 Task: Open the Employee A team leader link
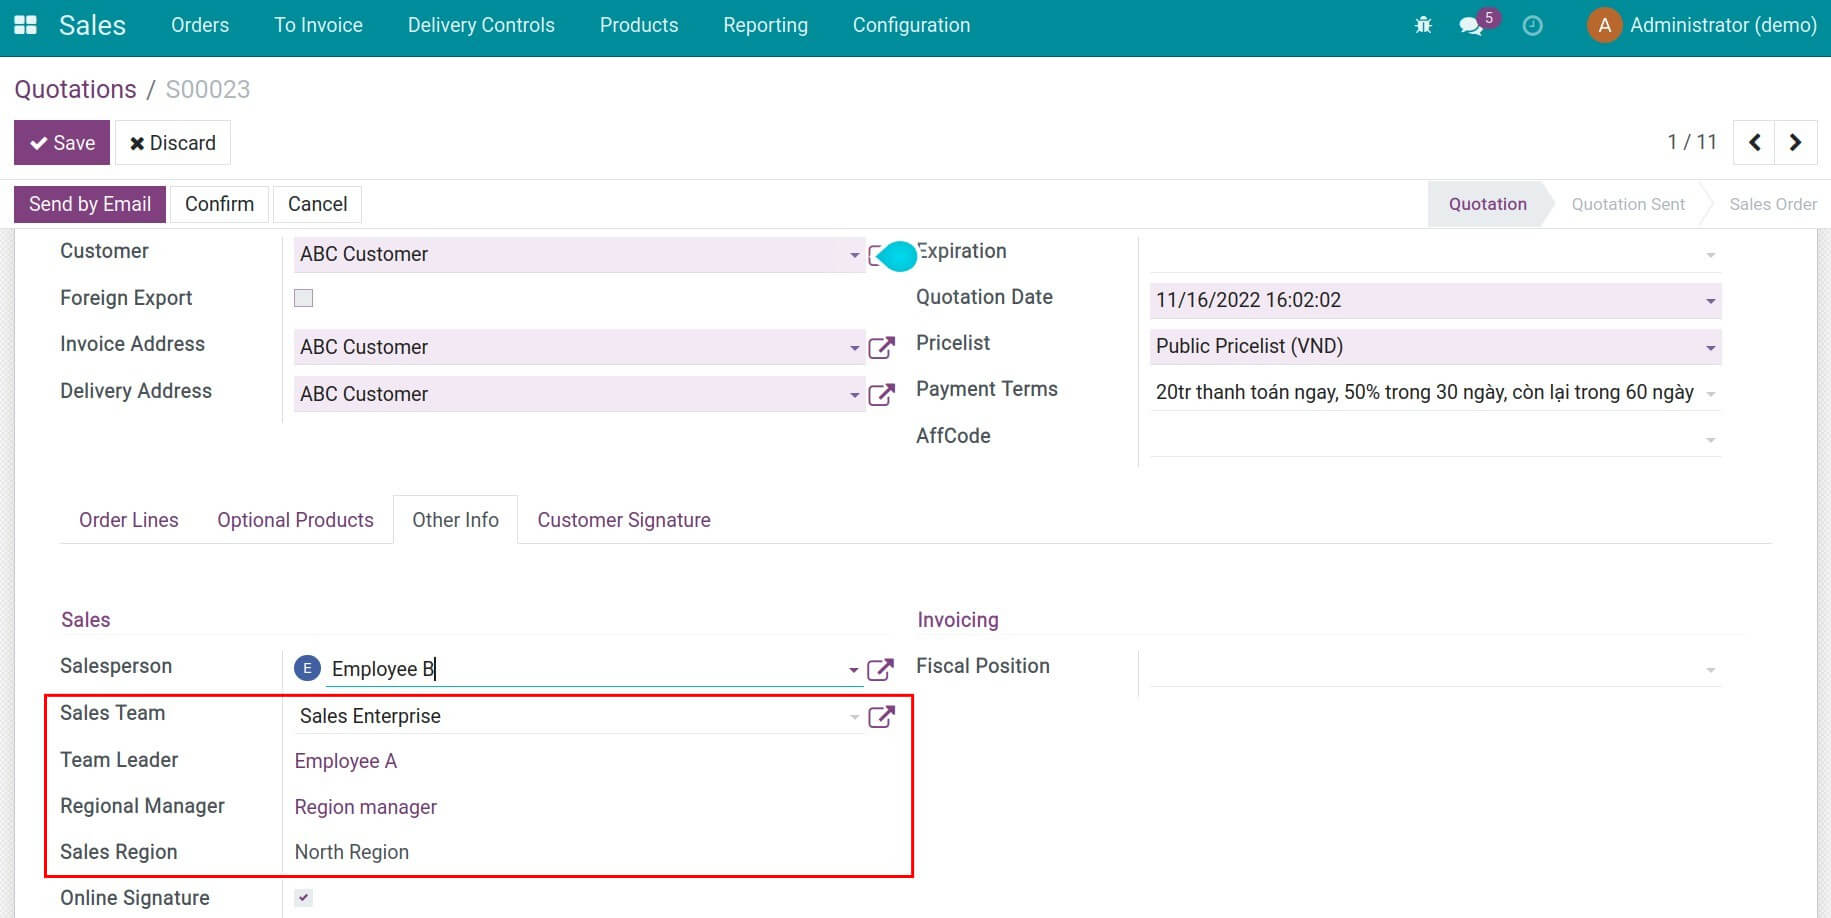pyautogui.click(x=345, y=761)
